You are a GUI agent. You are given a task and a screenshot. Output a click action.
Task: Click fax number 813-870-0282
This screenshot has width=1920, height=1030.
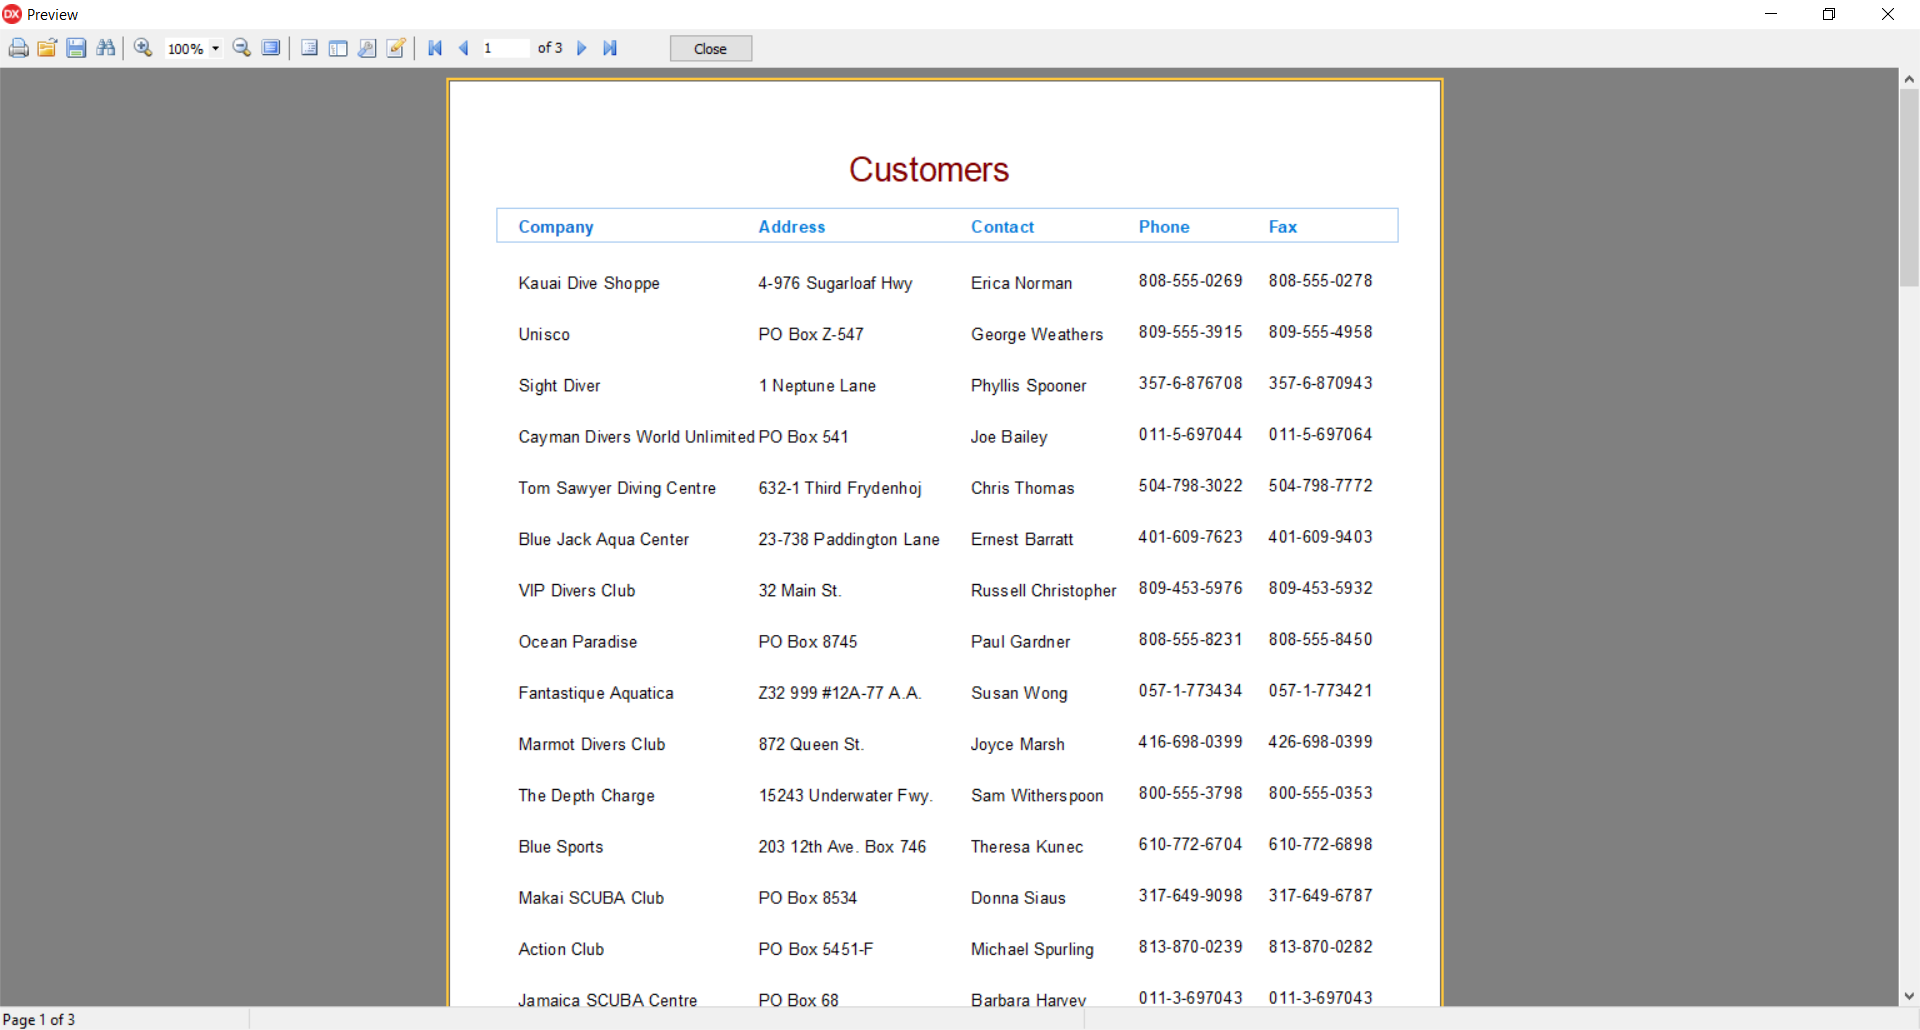1320,947
